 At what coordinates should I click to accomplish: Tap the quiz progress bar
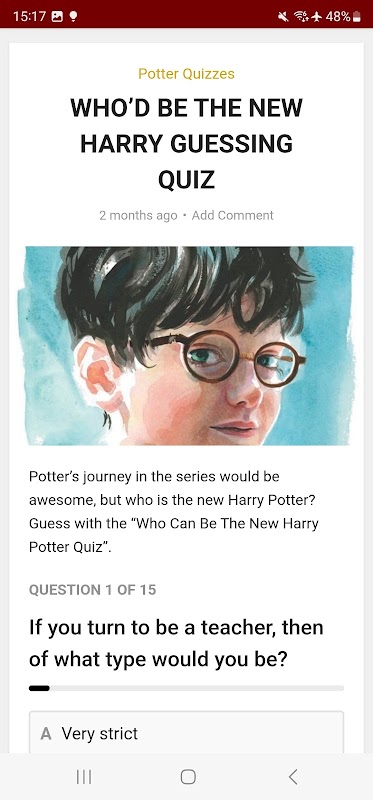[186, 688]
